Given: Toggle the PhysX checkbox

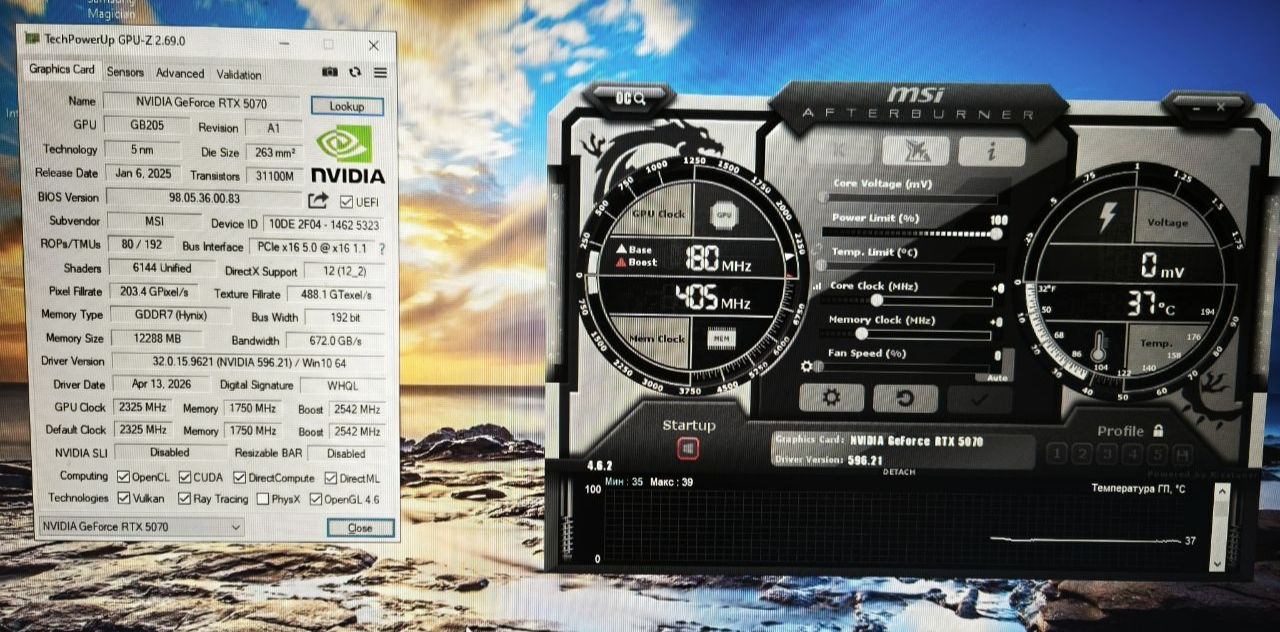Looking at the screenshot, I should coord(262,499).
